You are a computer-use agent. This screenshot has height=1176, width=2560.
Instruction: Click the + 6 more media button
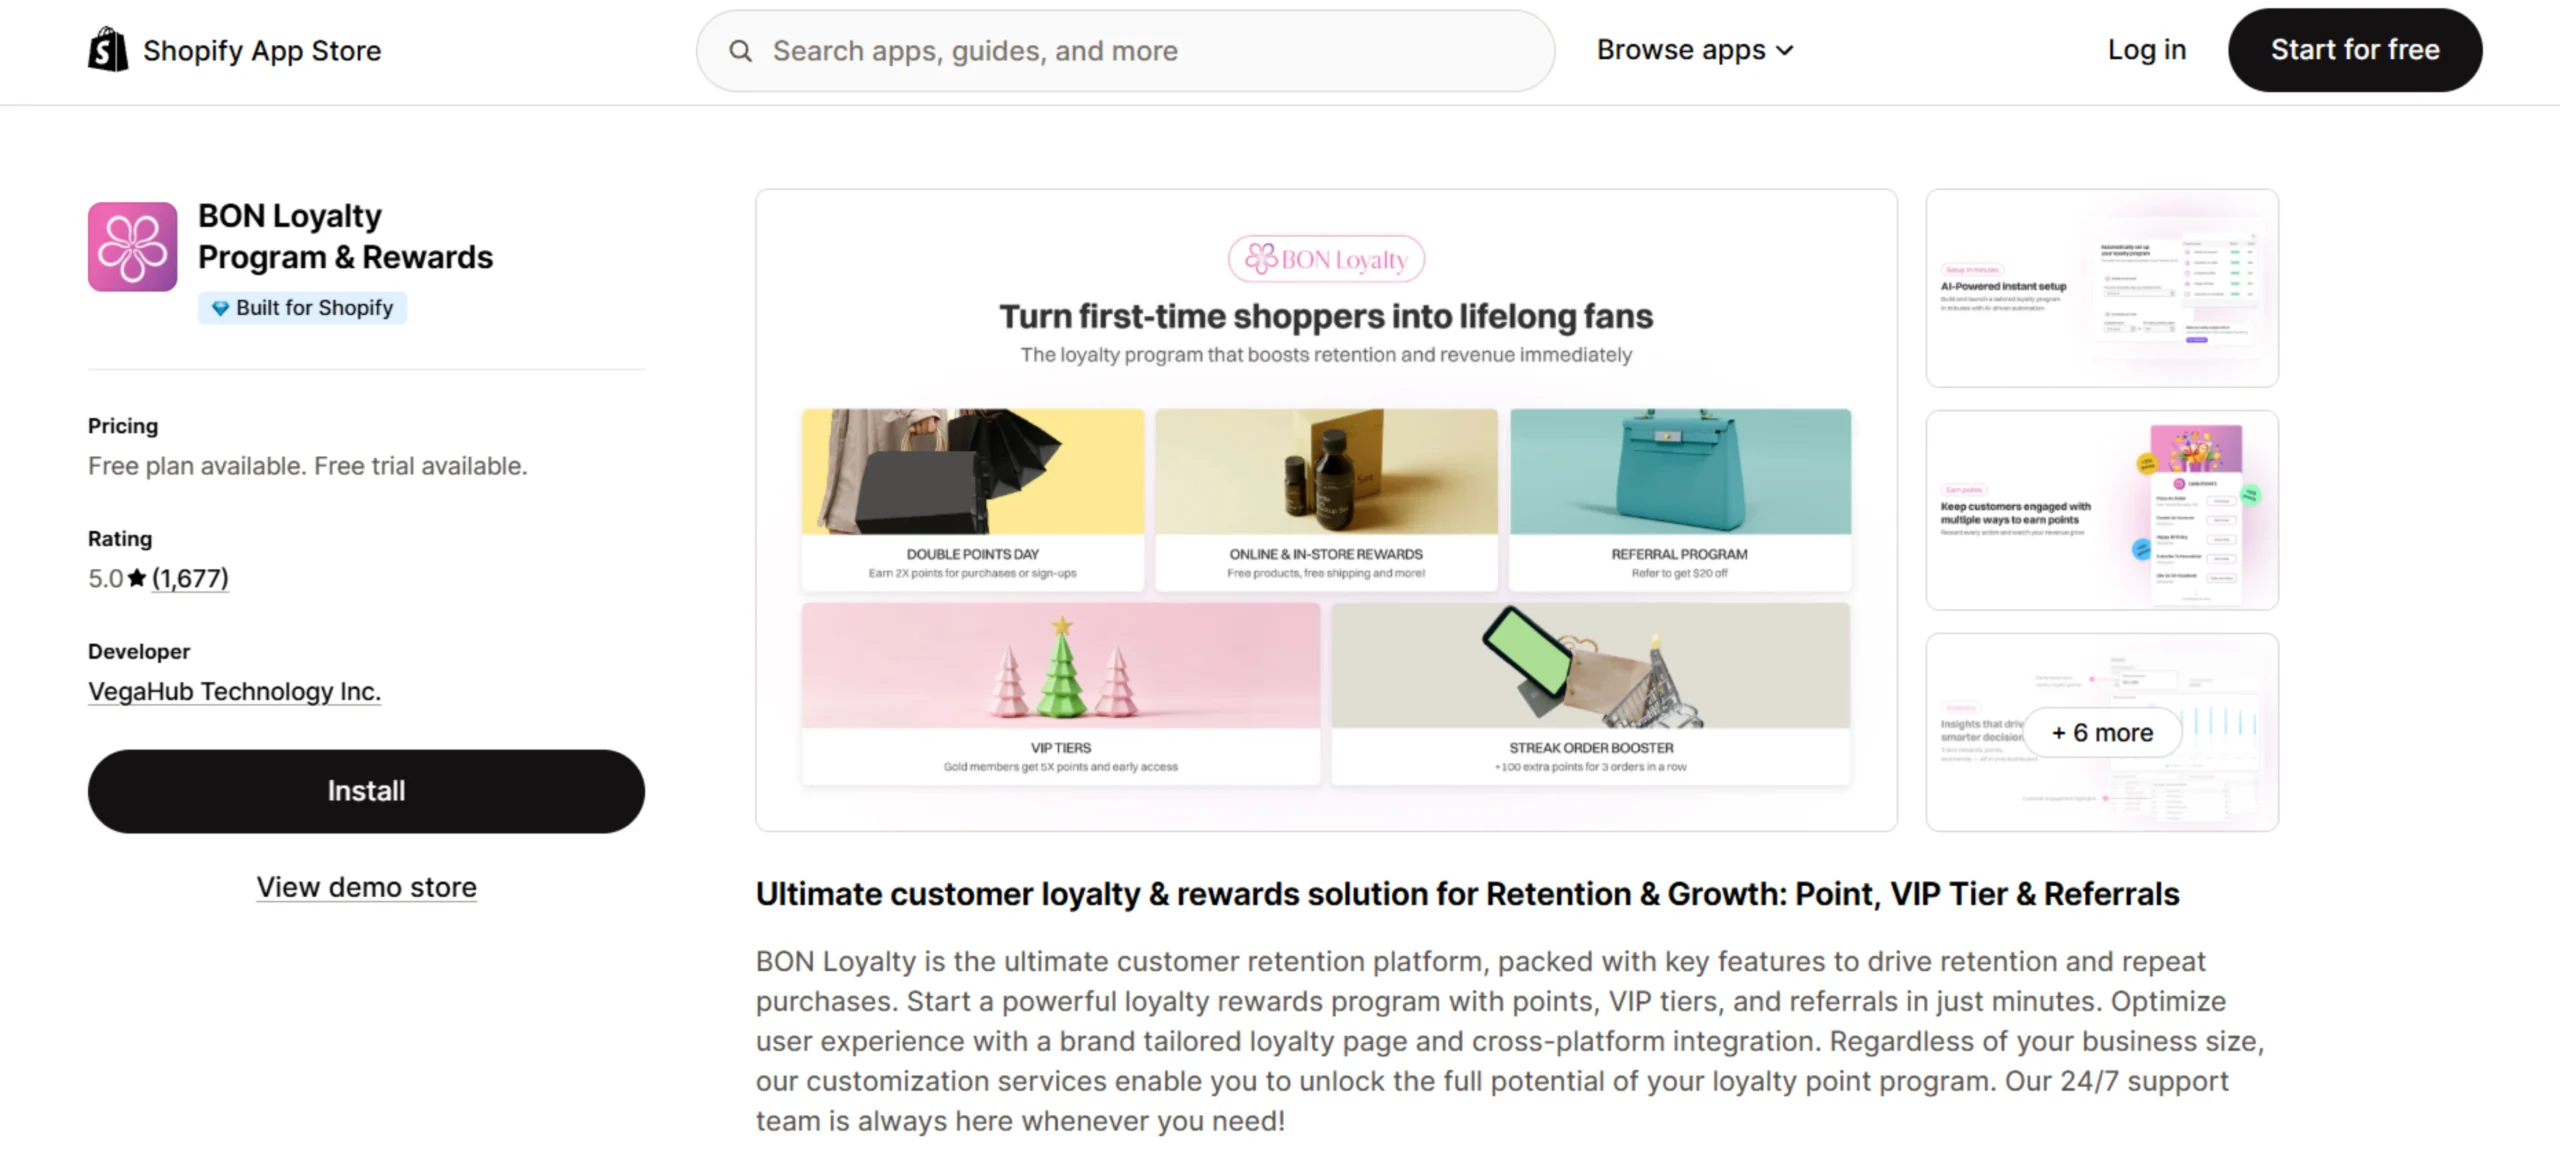coord(2101,731)
